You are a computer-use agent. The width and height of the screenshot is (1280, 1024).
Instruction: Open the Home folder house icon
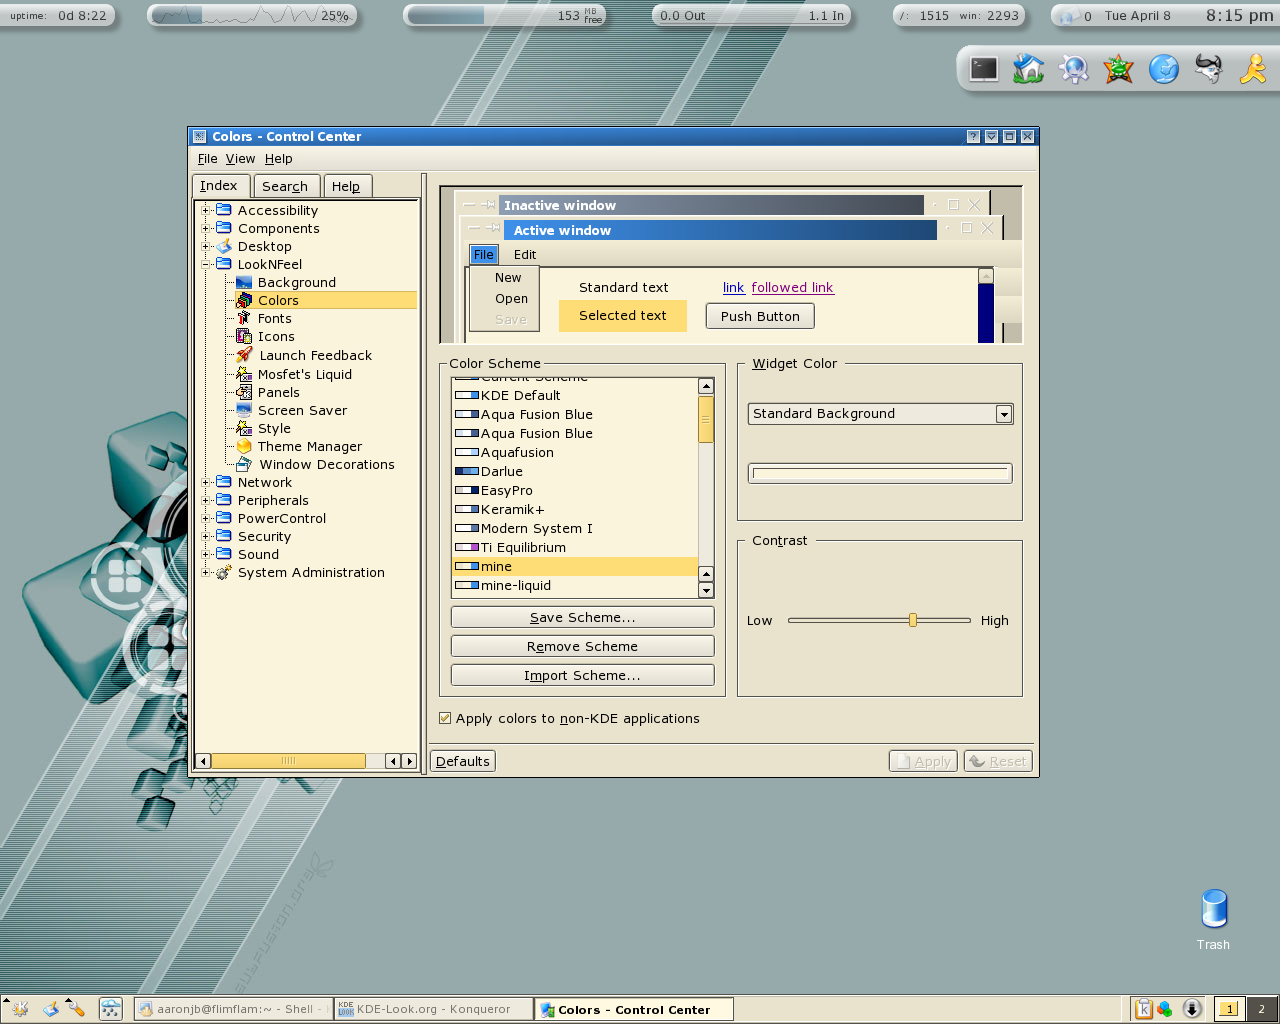pyautogui.click(x=1028, y=69)
